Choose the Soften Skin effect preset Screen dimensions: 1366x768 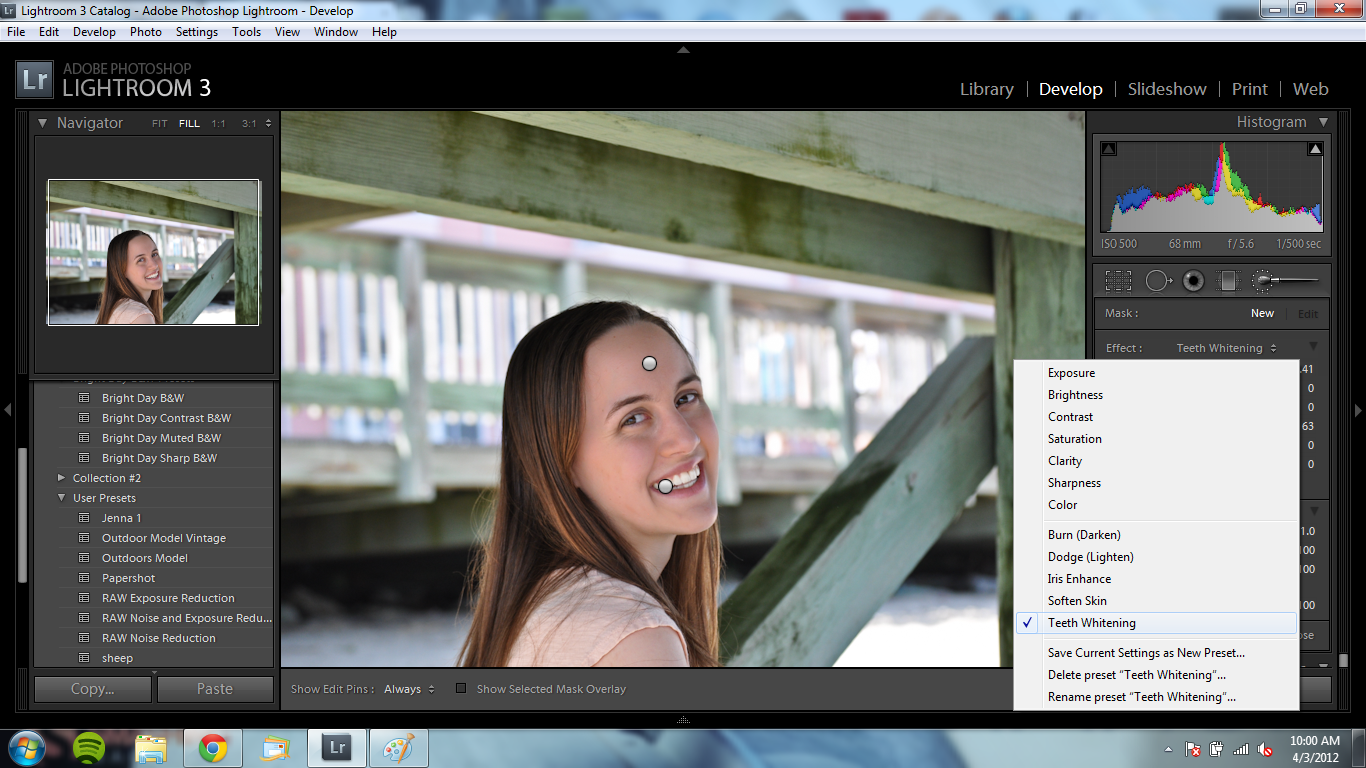pos(1077,601)
